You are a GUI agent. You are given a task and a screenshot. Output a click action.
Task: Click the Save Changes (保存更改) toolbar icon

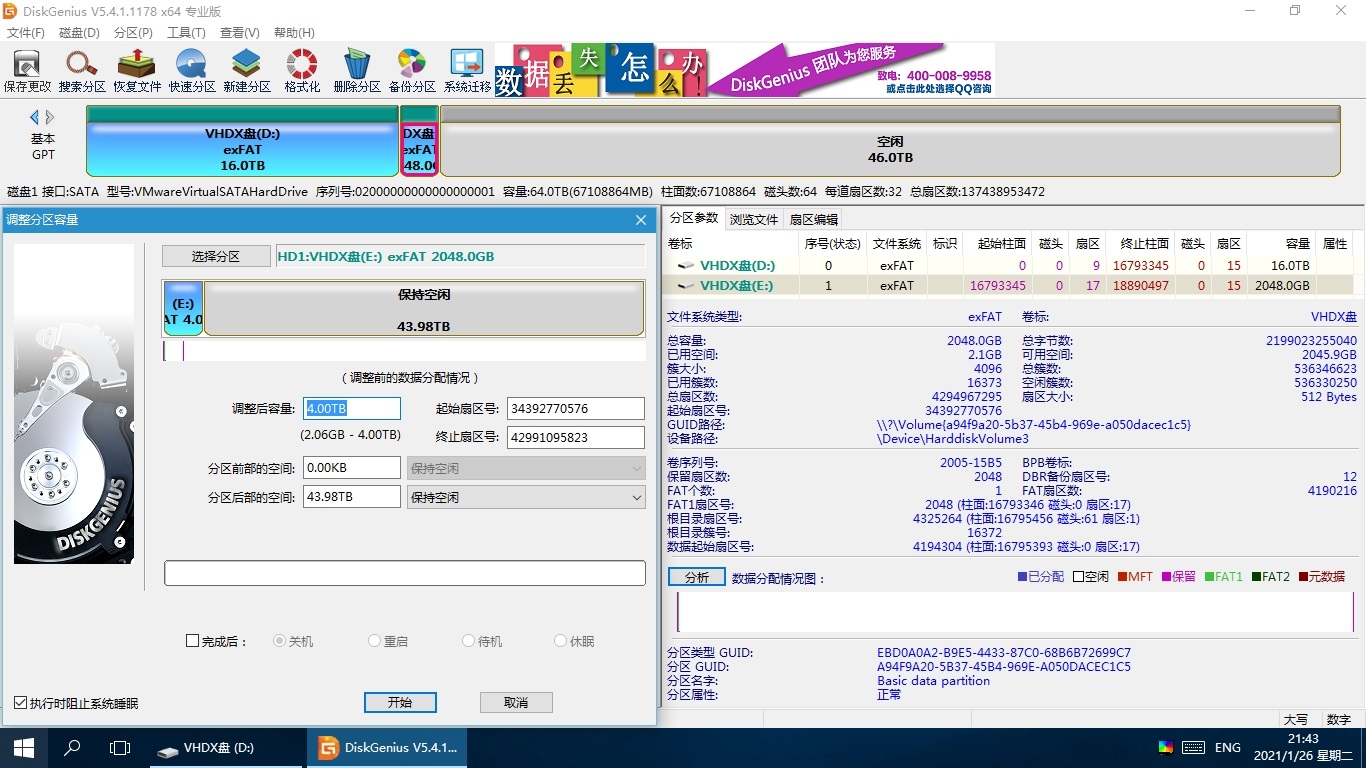27,70
